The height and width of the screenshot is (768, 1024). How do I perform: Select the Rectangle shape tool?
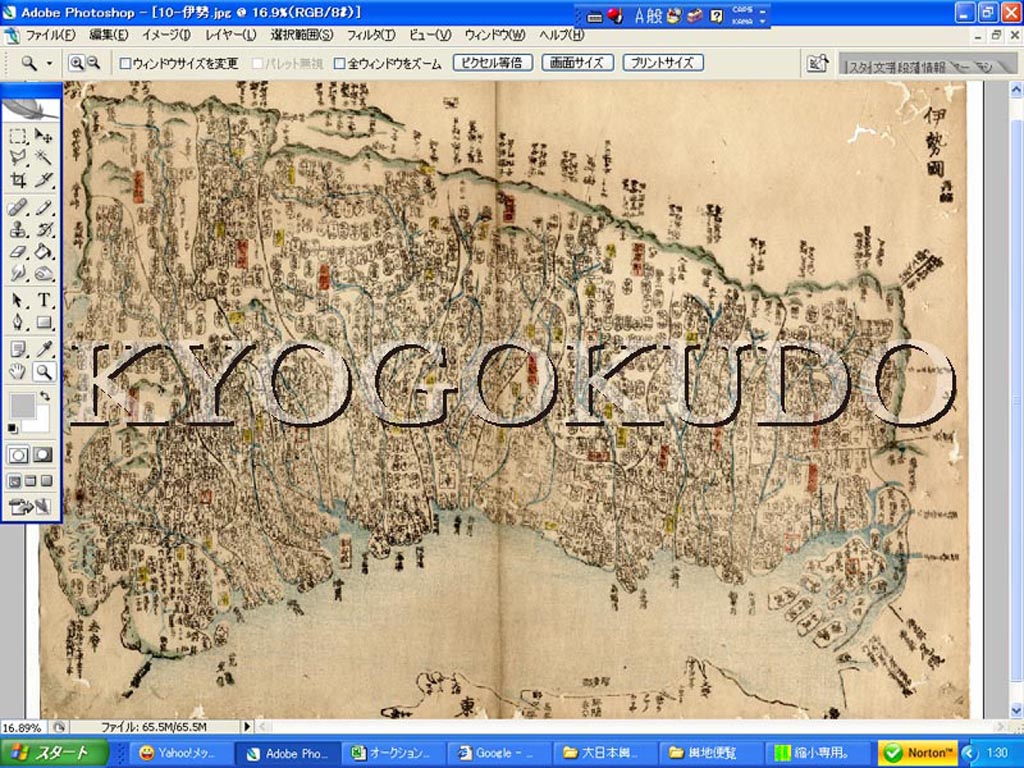point(43,322)
